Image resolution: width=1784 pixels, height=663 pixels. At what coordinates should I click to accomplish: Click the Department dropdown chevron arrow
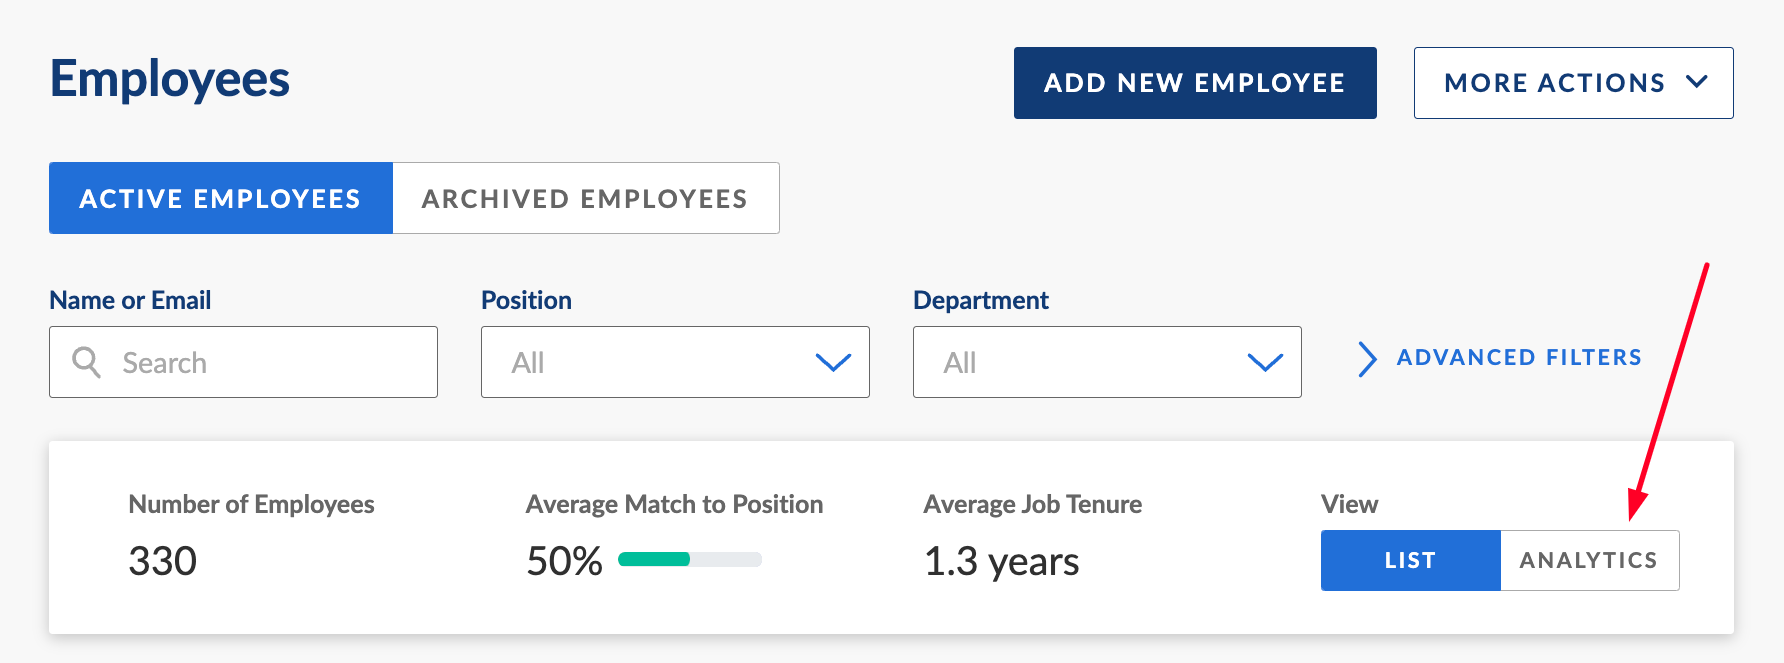pyautogui.click(x=1265, y=362)
